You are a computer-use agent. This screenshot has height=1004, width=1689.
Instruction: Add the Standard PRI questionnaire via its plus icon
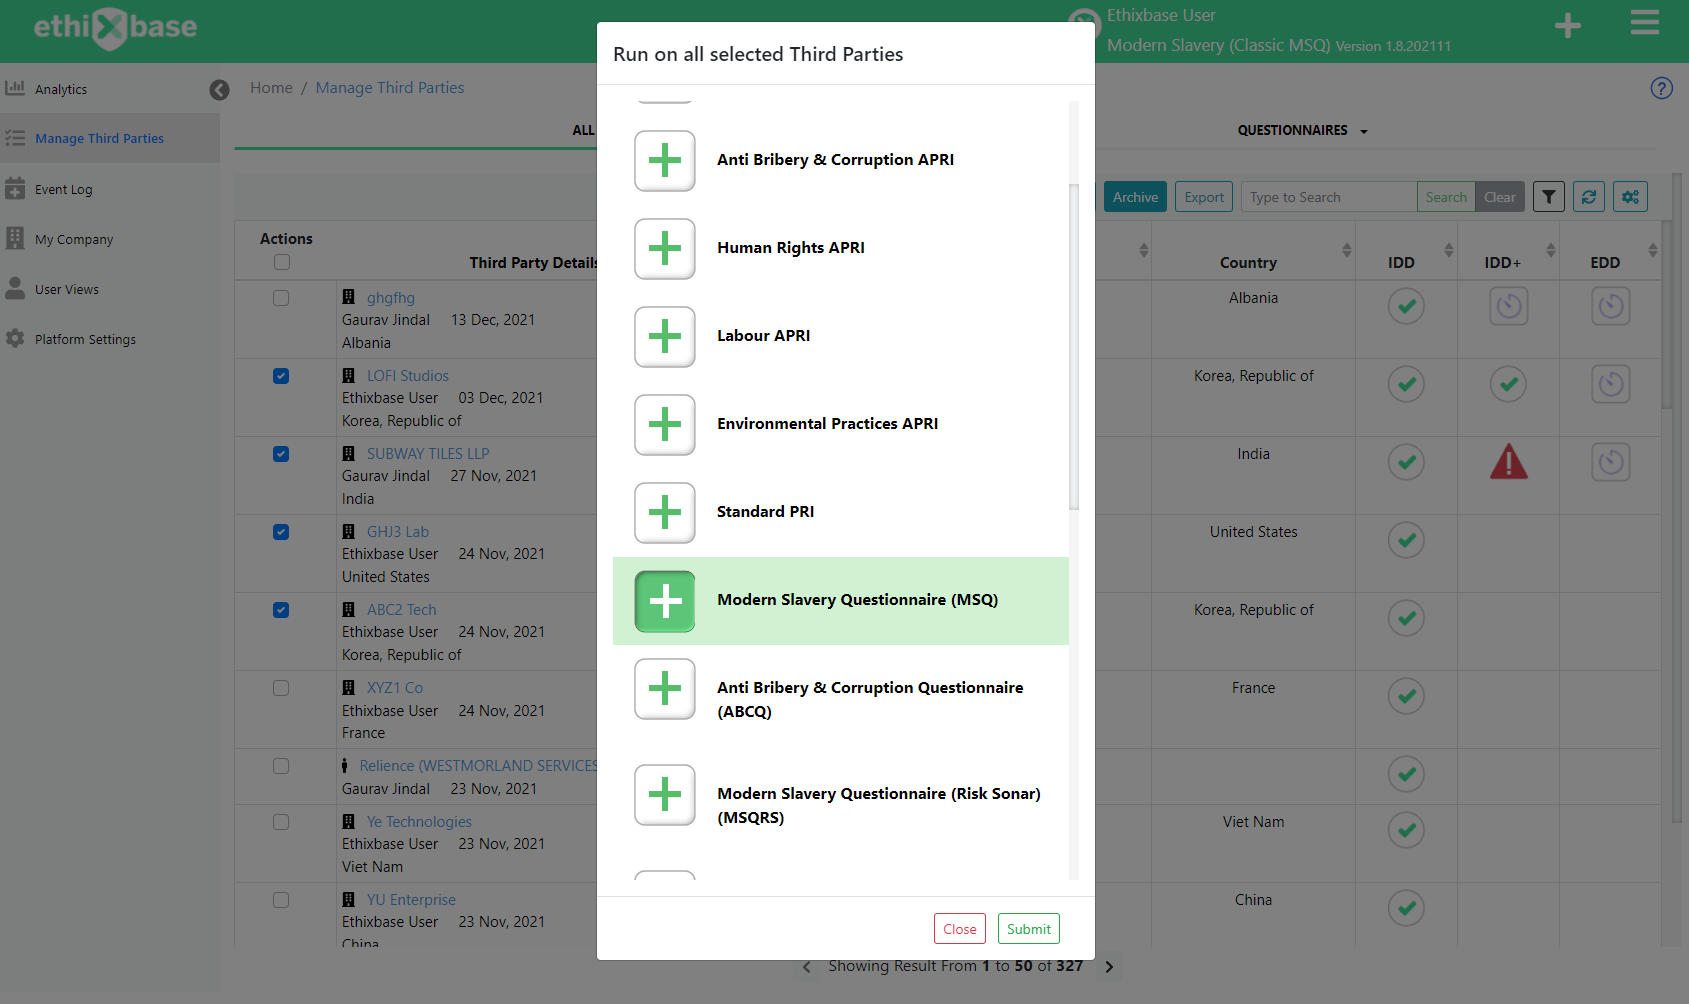click(x=664, y=513)
